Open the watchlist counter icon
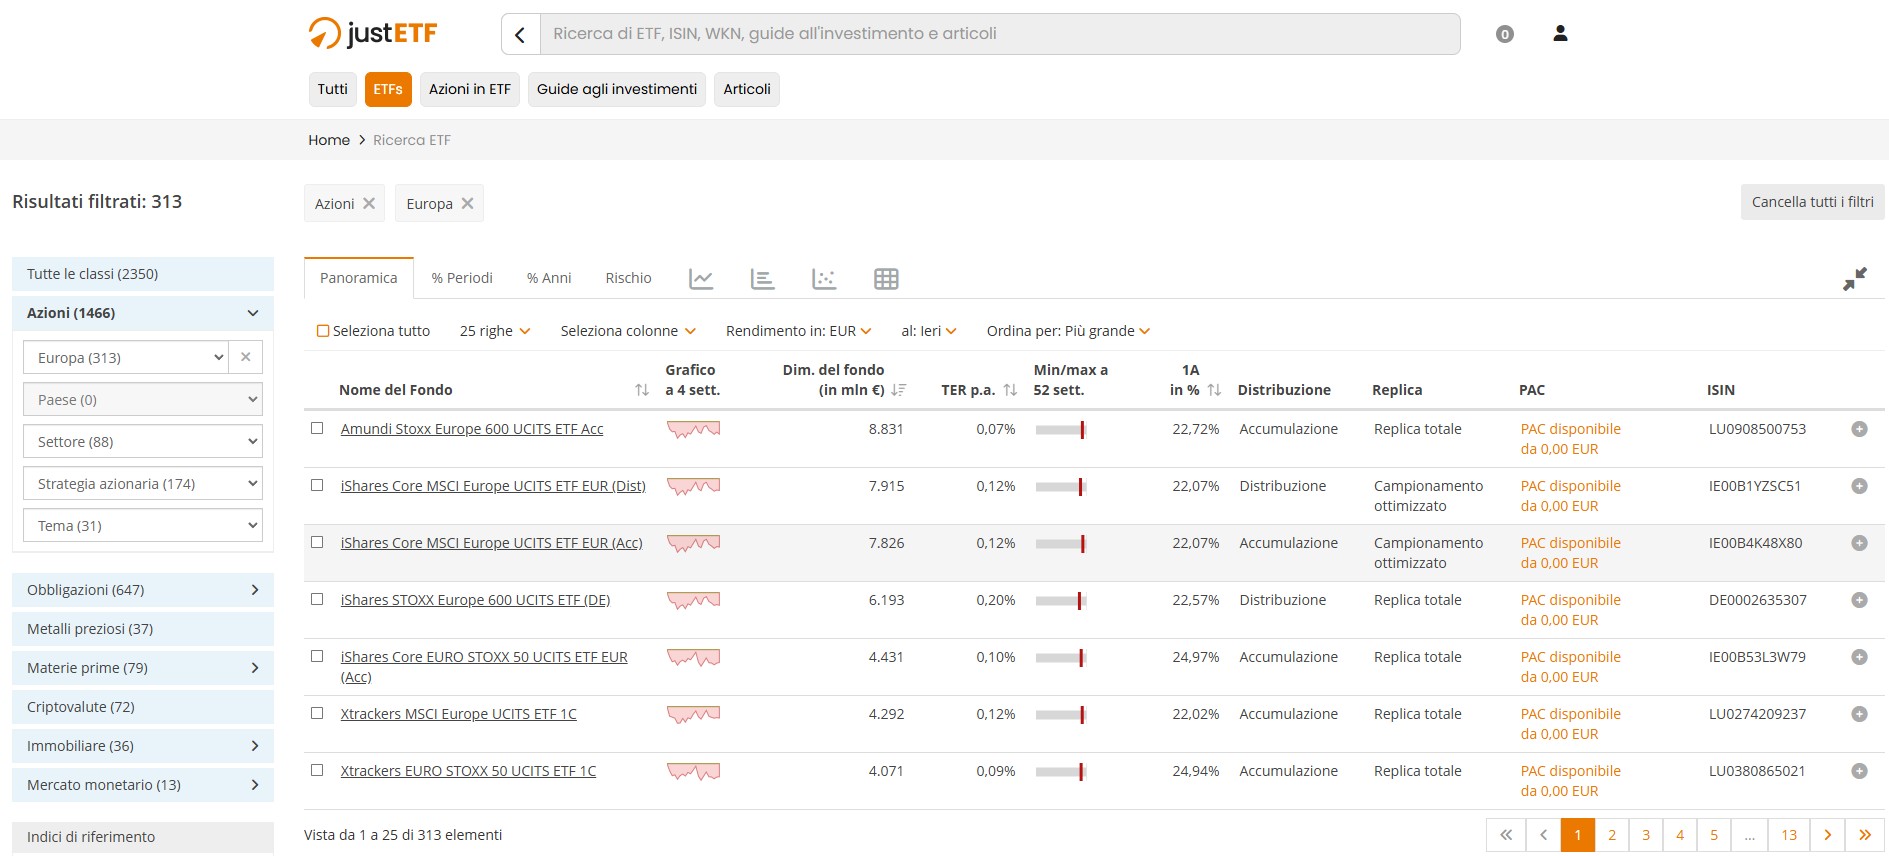The width and height of the screenshot is (1889, 856). [x=1504, y=34]
